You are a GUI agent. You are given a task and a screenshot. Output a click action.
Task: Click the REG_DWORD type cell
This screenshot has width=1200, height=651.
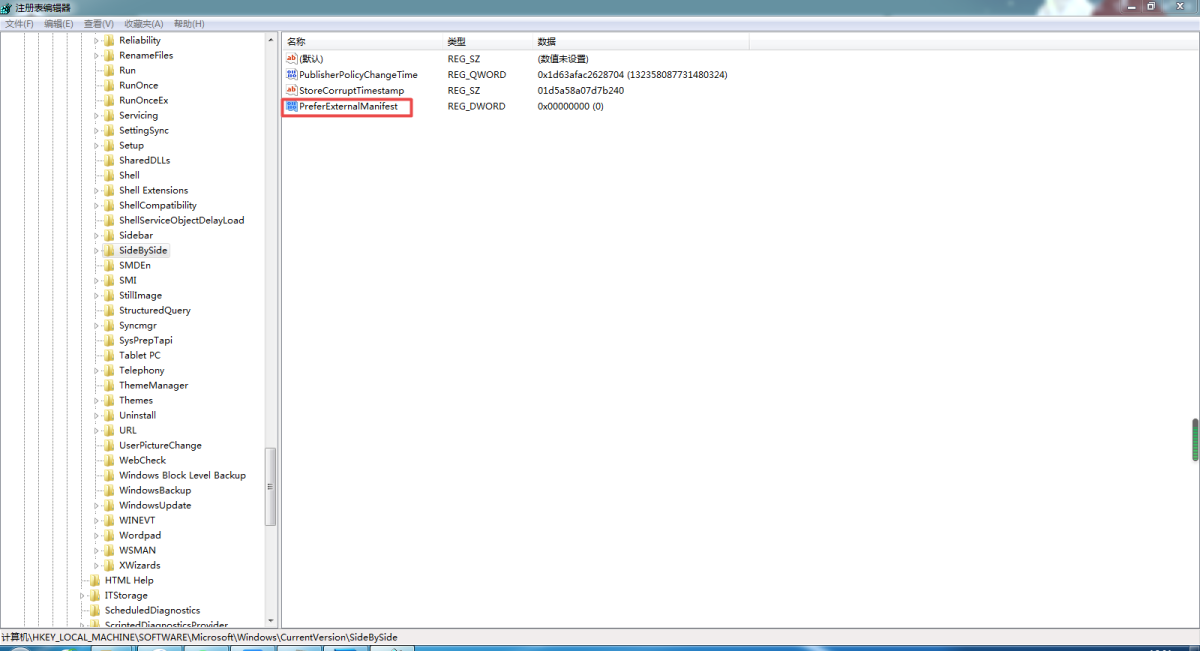[477, 106]
